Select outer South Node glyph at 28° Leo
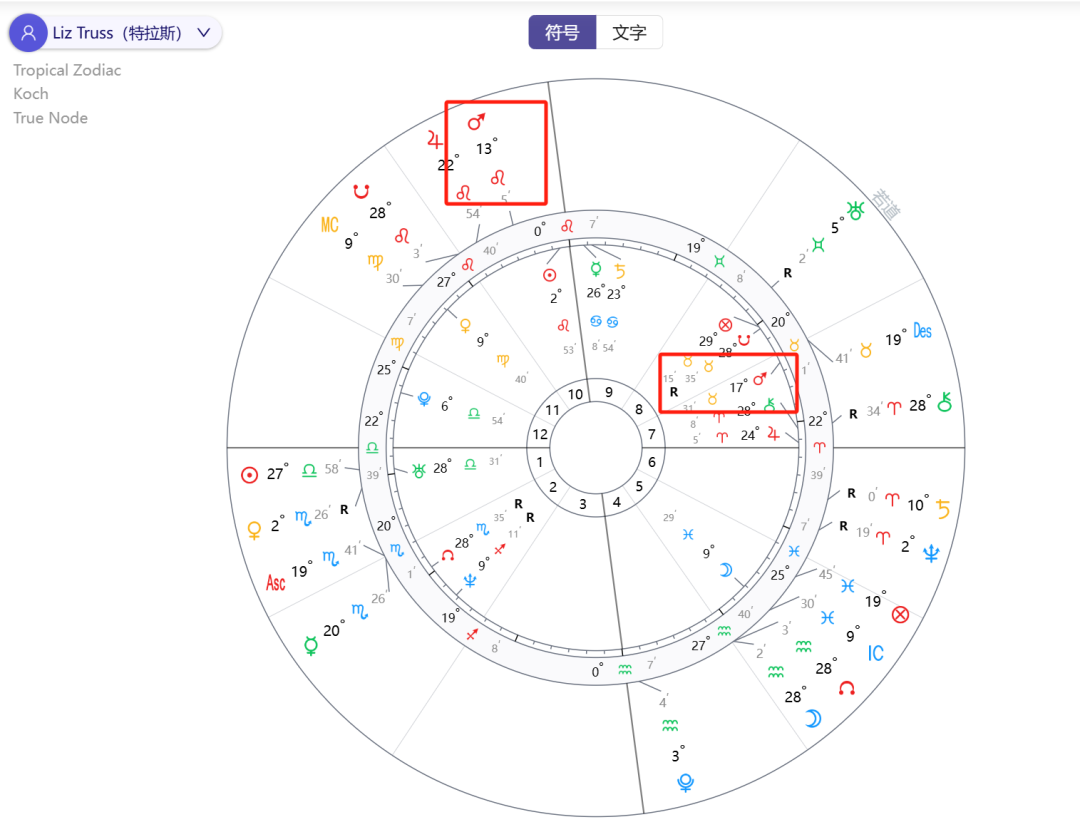 click(361, 190)
